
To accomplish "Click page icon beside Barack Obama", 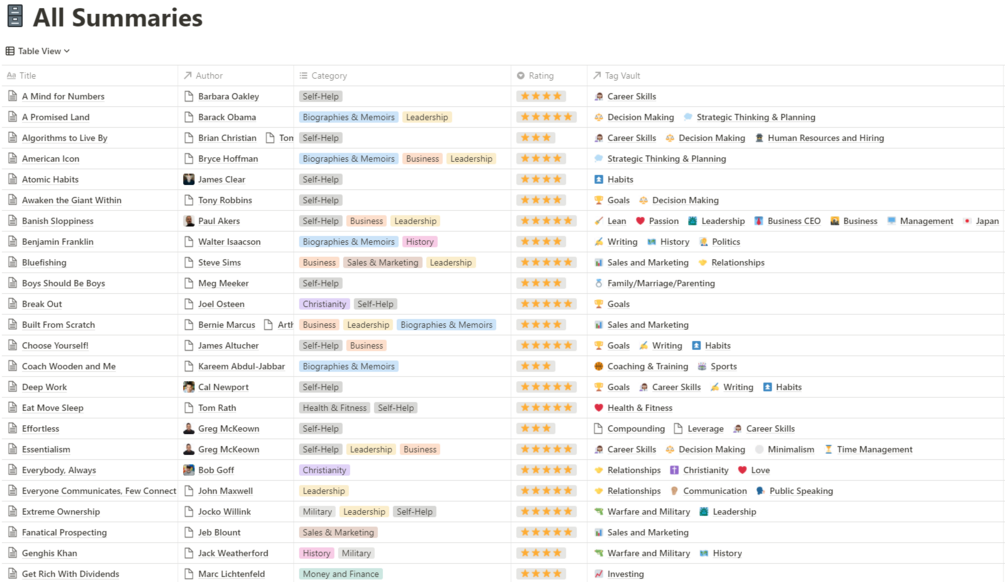I will pos(188,117).
